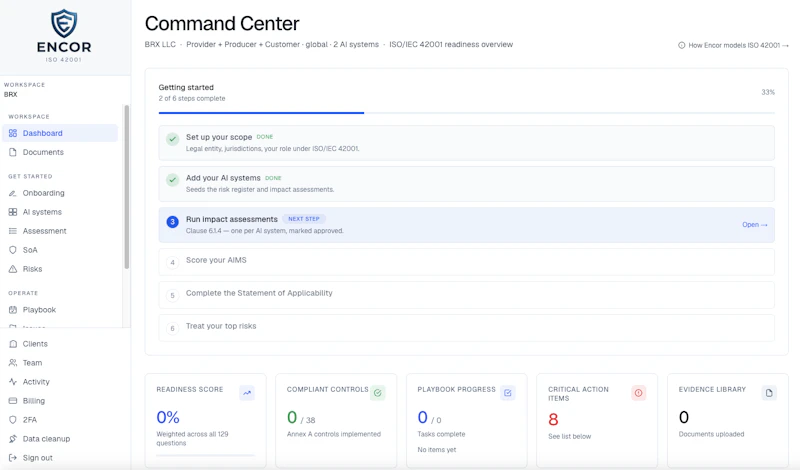
Task: Click the Open link for impact assessments
Action: tap(755, 225)
